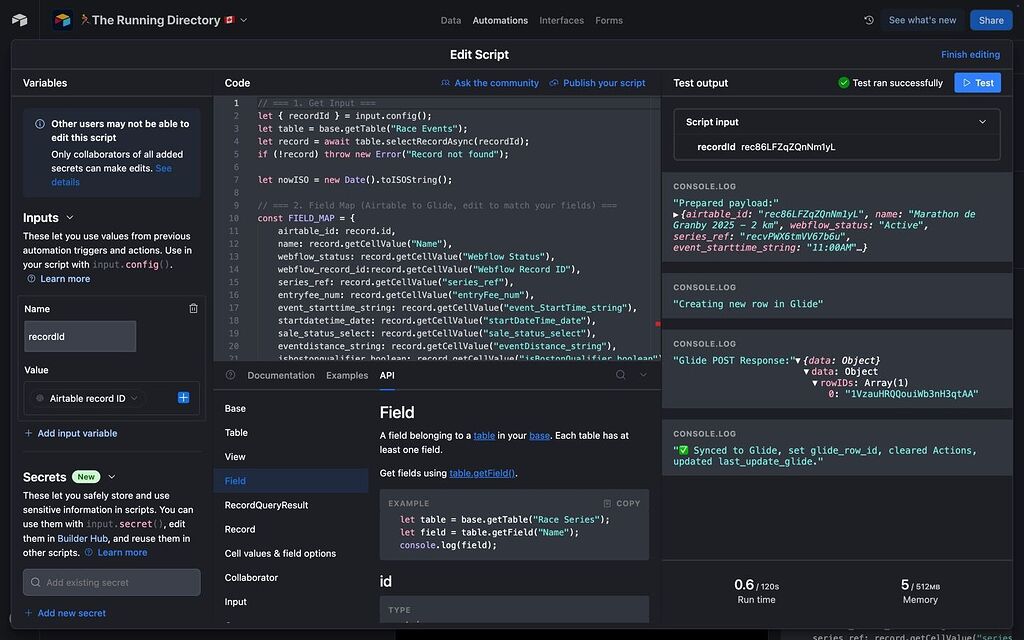1024x640 pixels.
Task: Click the recordId Name input field
Action: coord(79,336)
